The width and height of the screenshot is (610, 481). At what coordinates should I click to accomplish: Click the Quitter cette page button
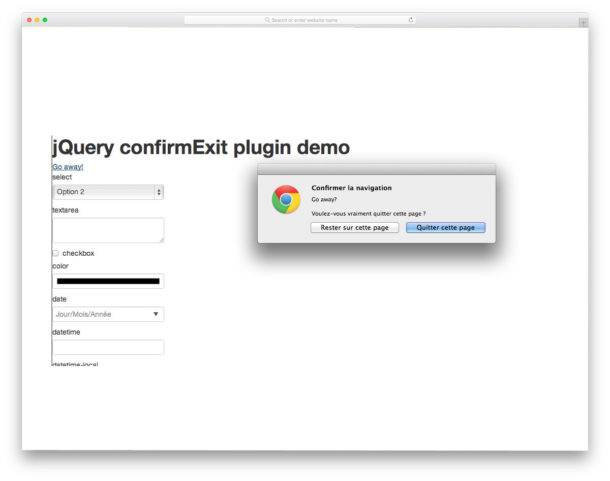(445, 228)
